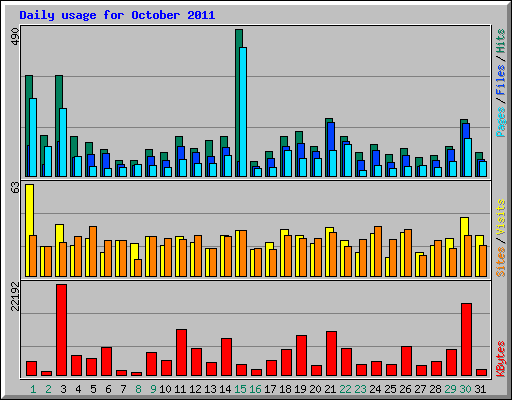
Task: Click day 31 on the x-axis
Action: [480, 389]
